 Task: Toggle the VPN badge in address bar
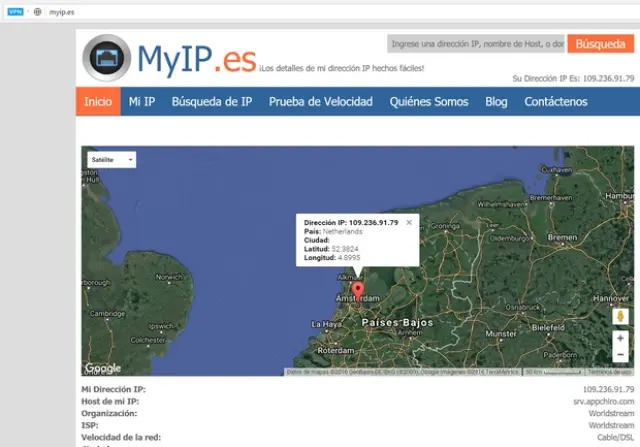[15, 12]
